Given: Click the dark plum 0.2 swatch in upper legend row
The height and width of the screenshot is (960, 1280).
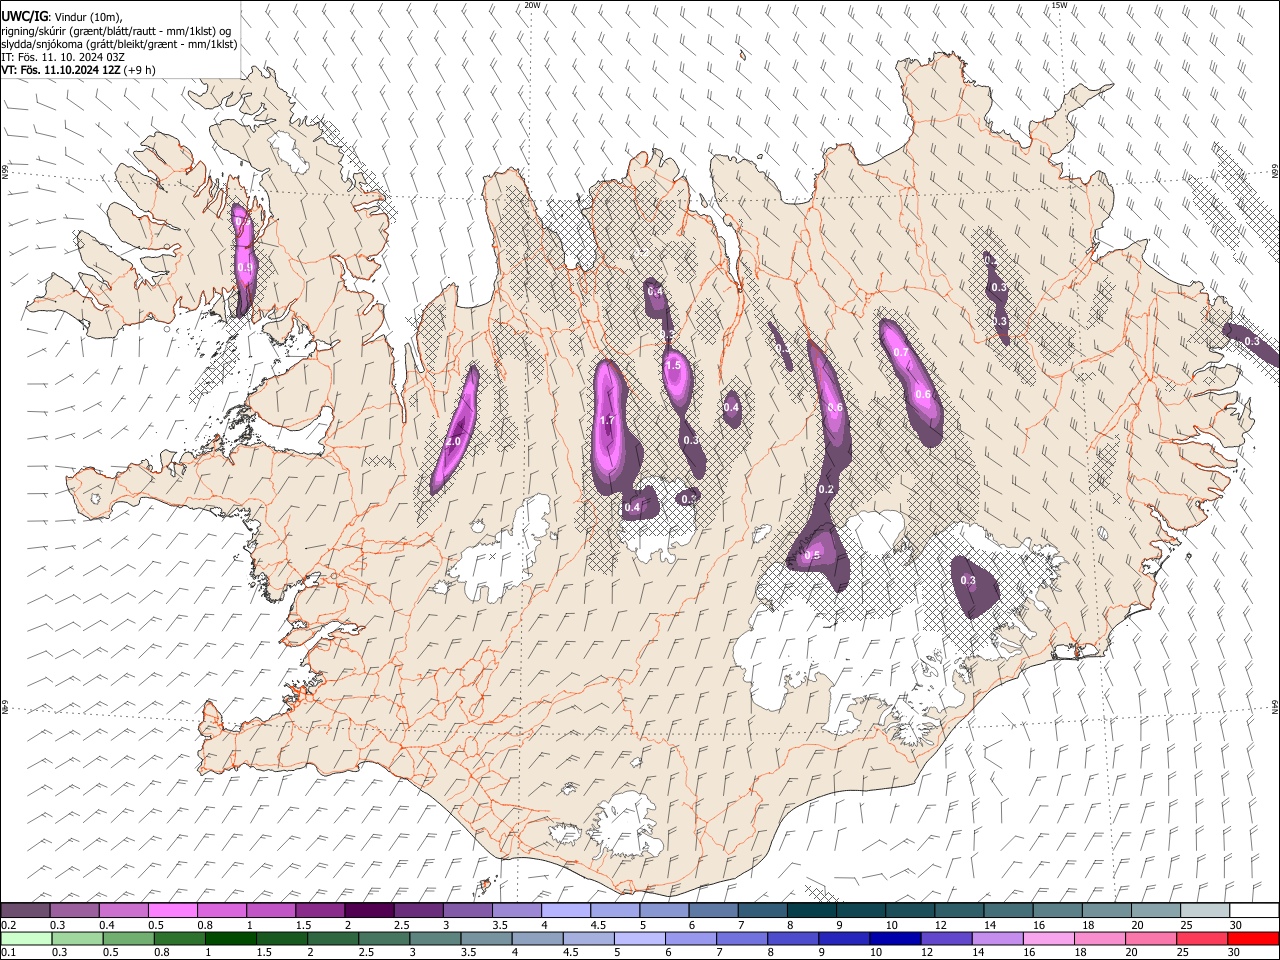Looking at the screenshot, I should point(26,910).
